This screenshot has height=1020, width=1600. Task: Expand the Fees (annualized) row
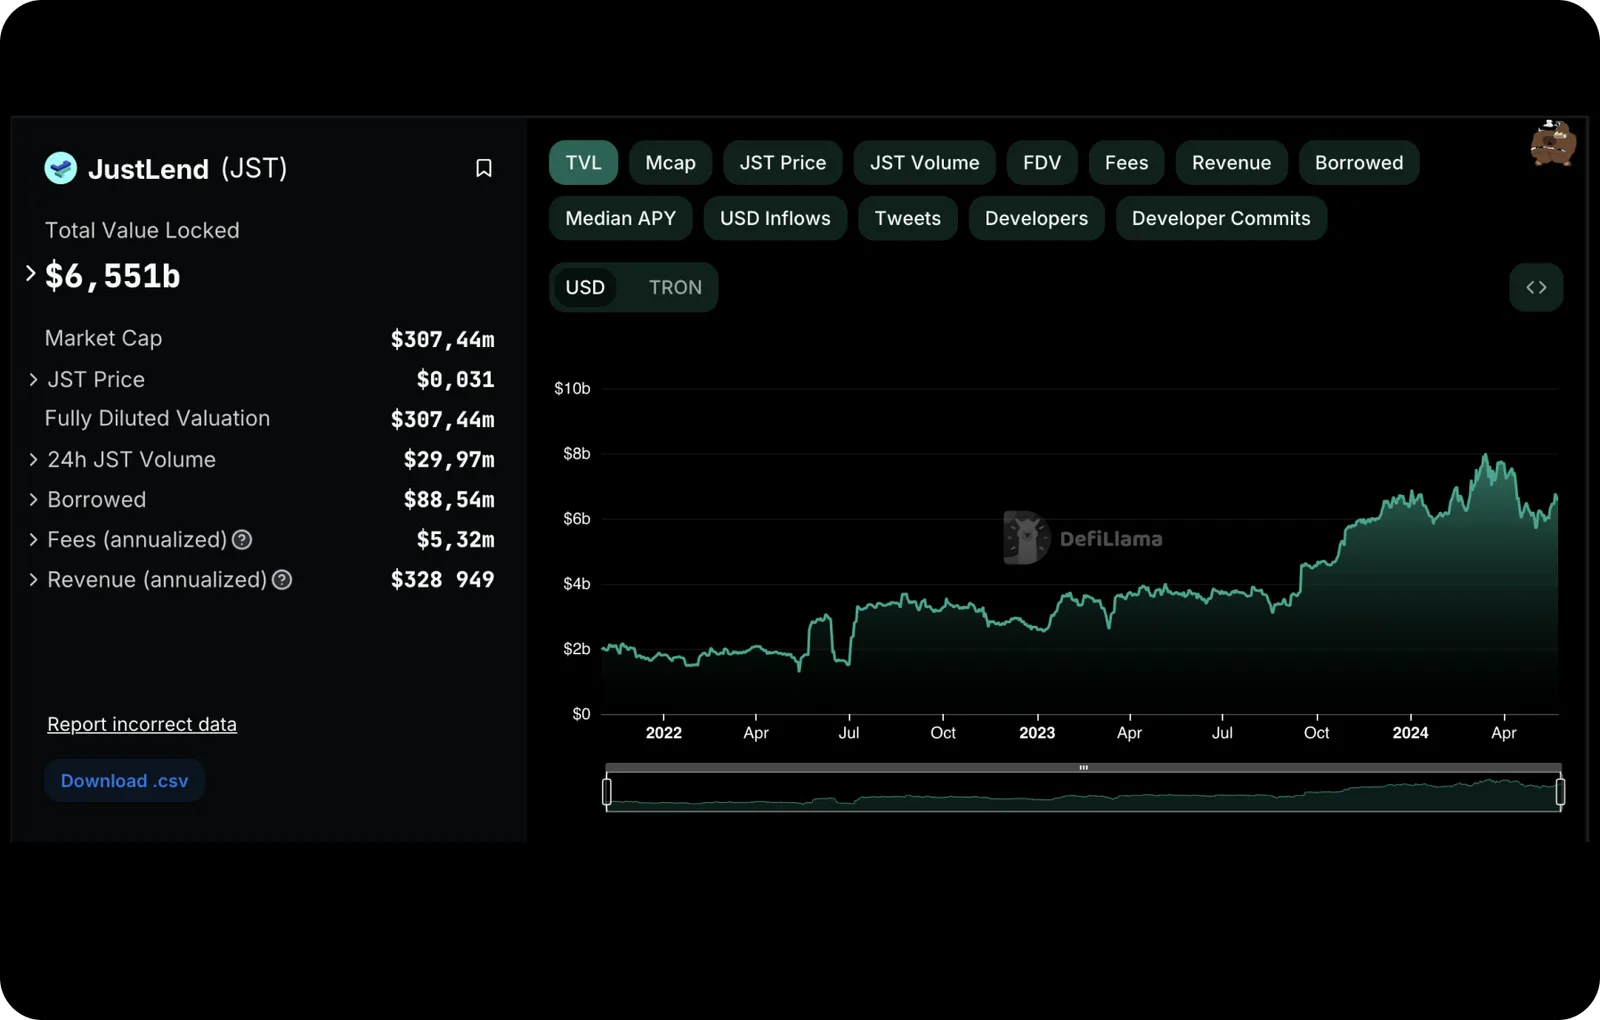pyautogui.click(x=33, y=540)
